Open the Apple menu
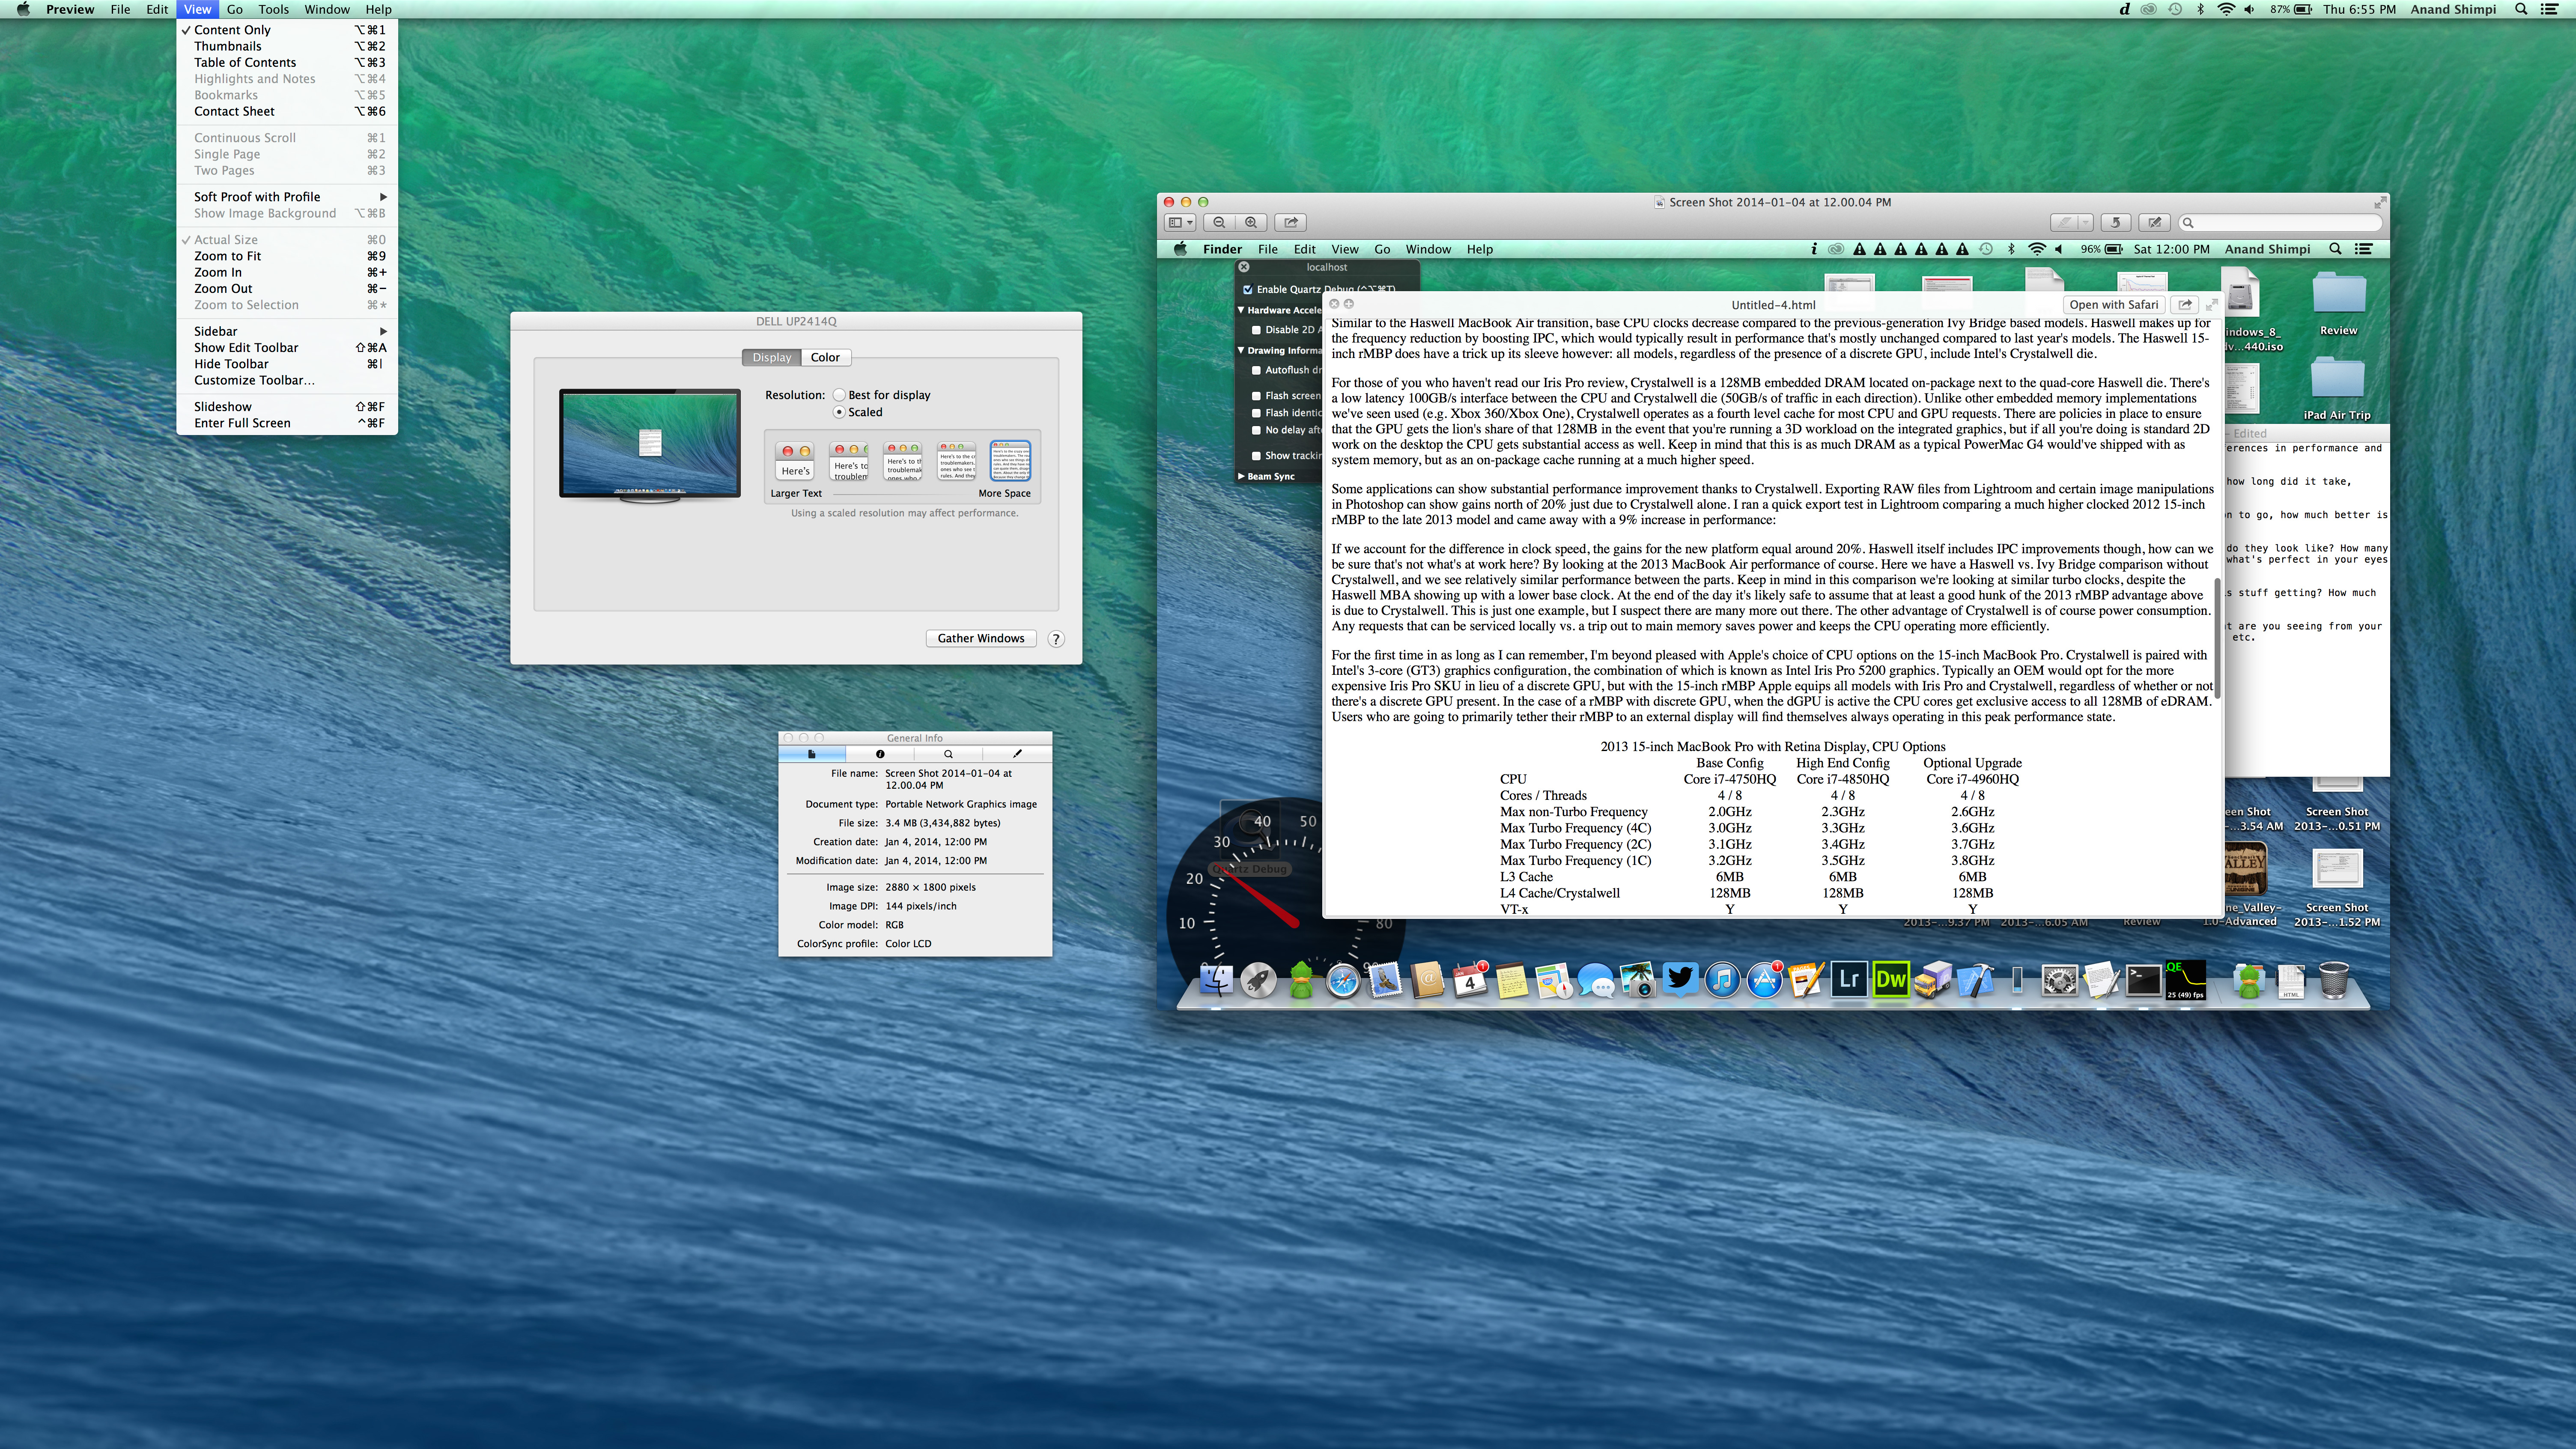Screen dimensions: 2576x1449 [23, 9]
